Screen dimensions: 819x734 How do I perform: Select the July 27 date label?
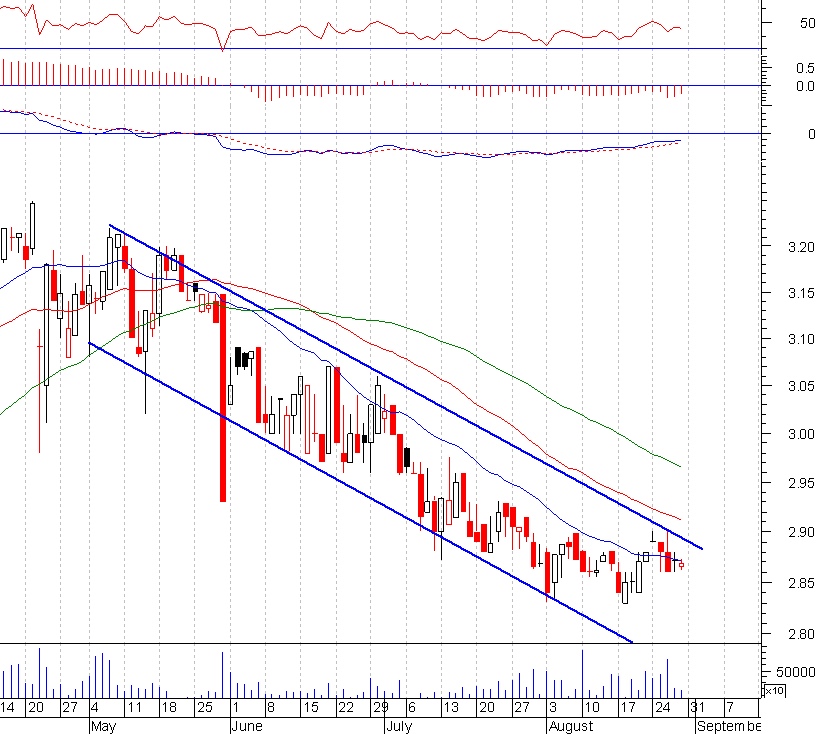click(522, 708)
